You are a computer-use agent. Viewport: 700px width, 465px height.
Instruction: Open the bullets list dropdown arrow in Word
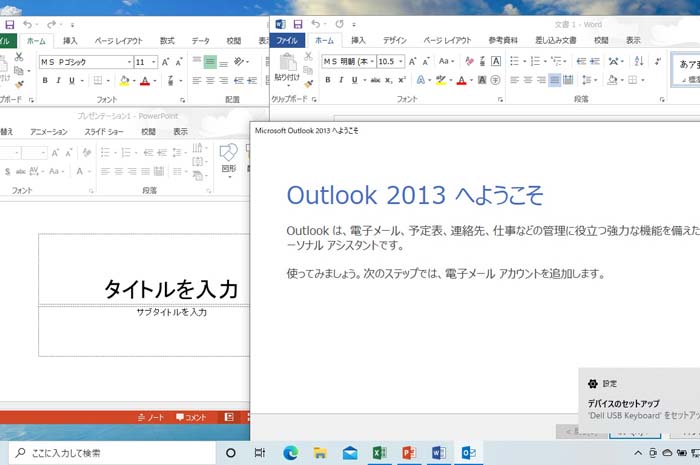(x=525, y=62)
